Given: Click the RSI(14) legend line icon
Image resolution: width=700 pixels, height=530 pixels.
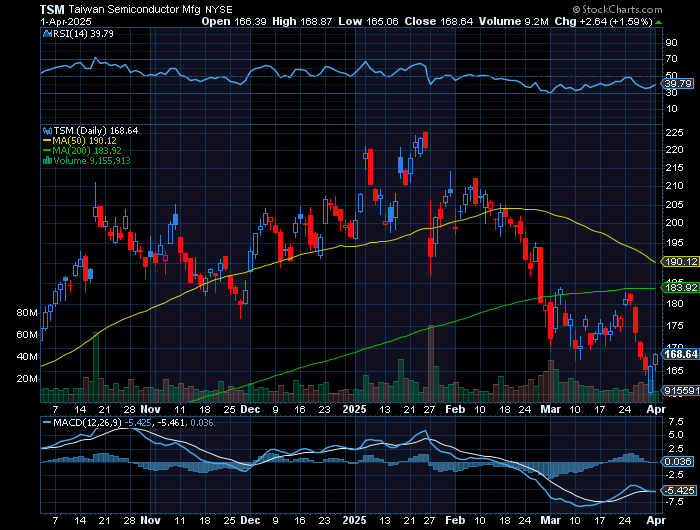Looking at the screenshot, I should 47,34.
